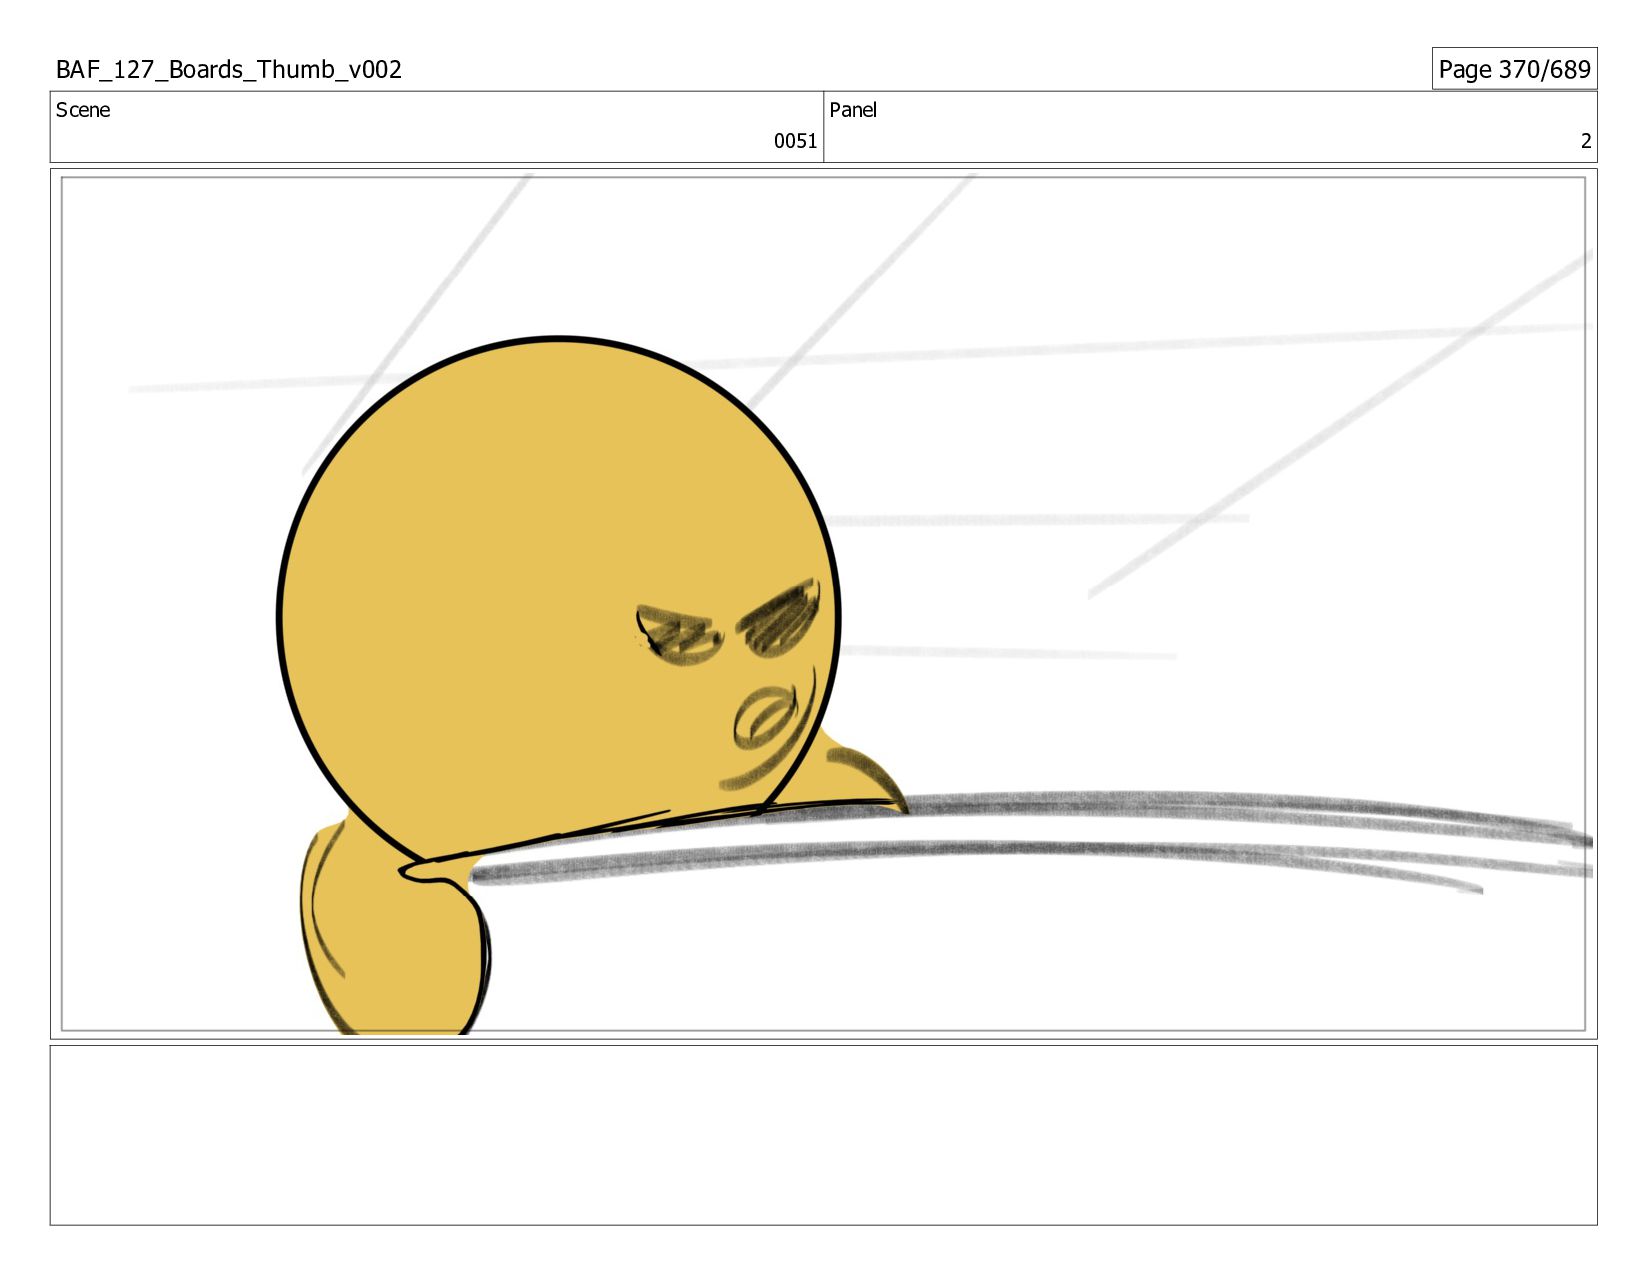Image resolution: width=1650 pixels, height=1275 pixels.
Task: Click the file name BAF_127_Boards_Thumb_v002
Action: point(229,70)
